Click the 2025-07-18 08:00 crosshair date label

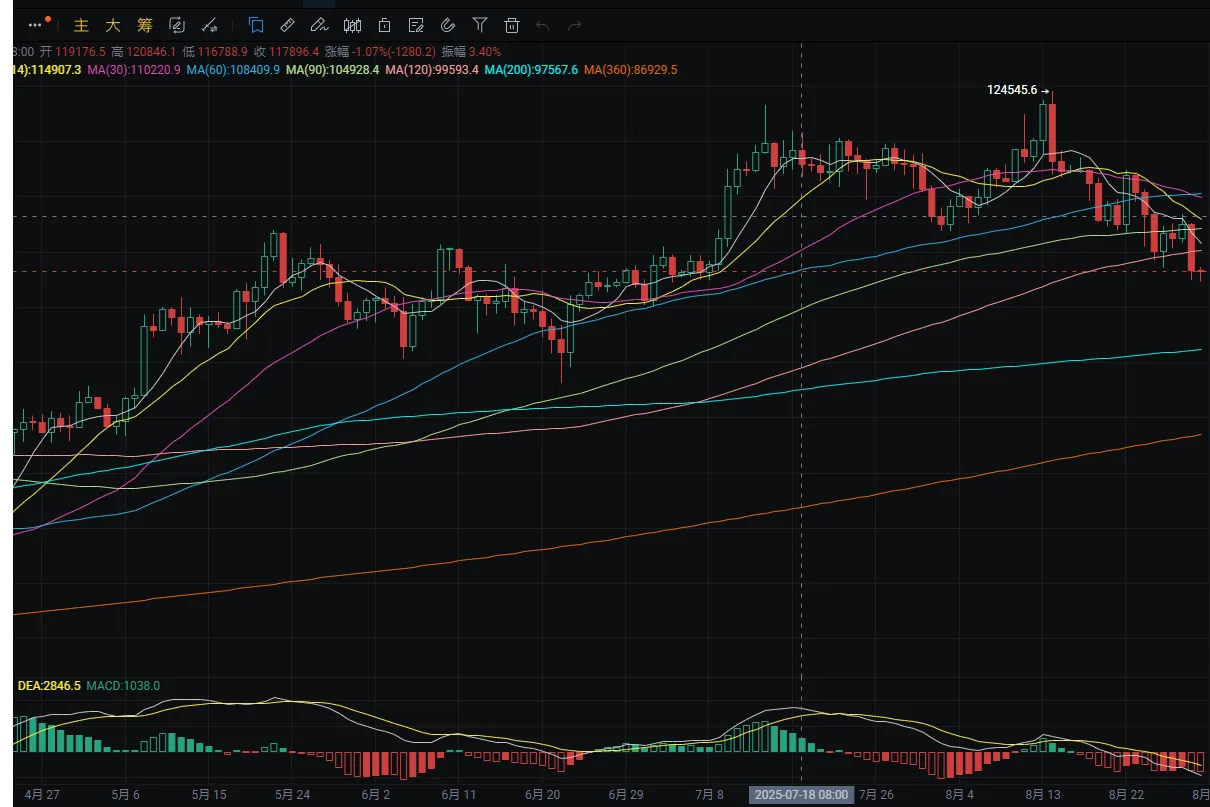[x=802, y=795]
